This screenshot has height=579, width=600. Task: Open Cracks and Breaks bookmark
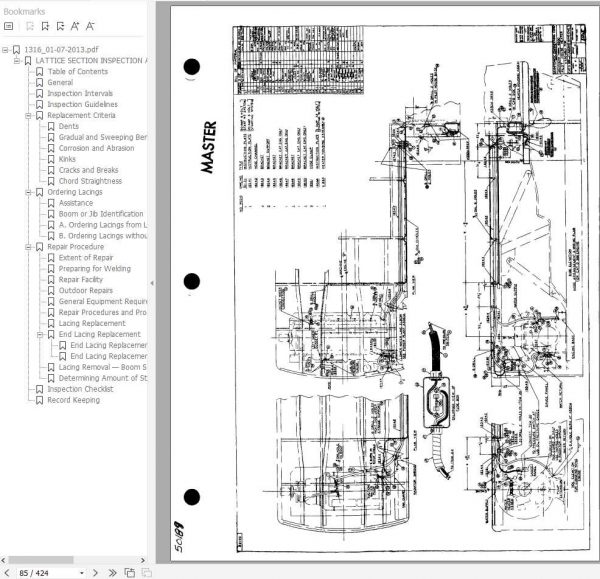click(x=88, y=170)
